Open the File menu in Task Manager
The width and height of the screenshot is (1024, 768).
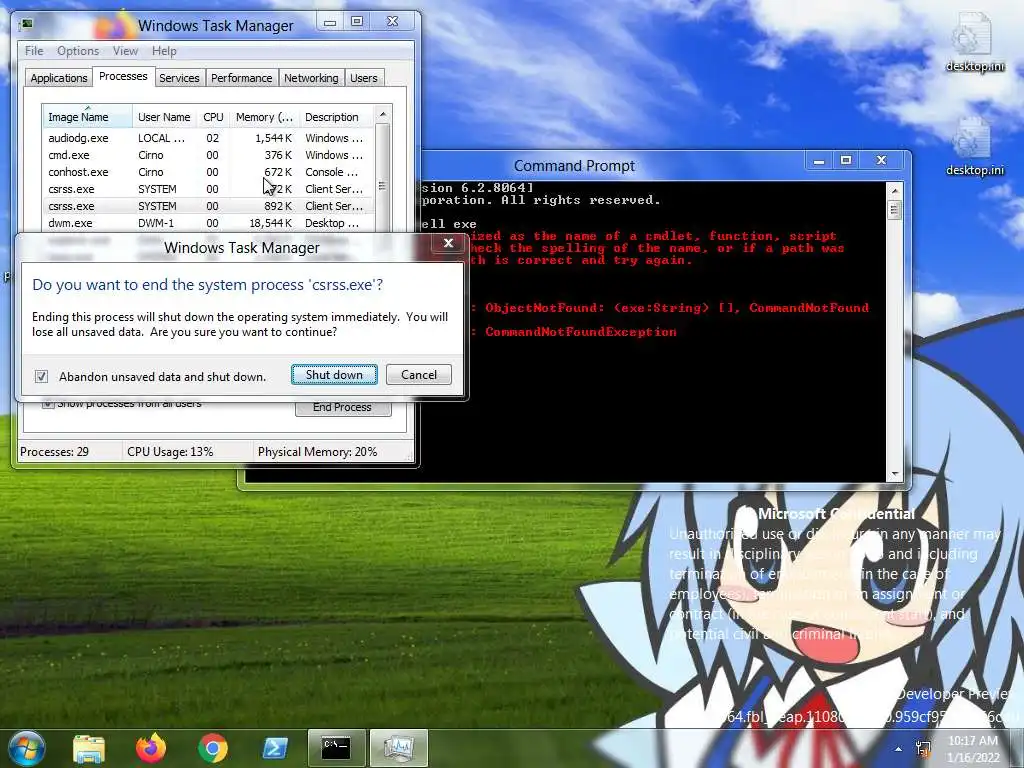point(34,51)
